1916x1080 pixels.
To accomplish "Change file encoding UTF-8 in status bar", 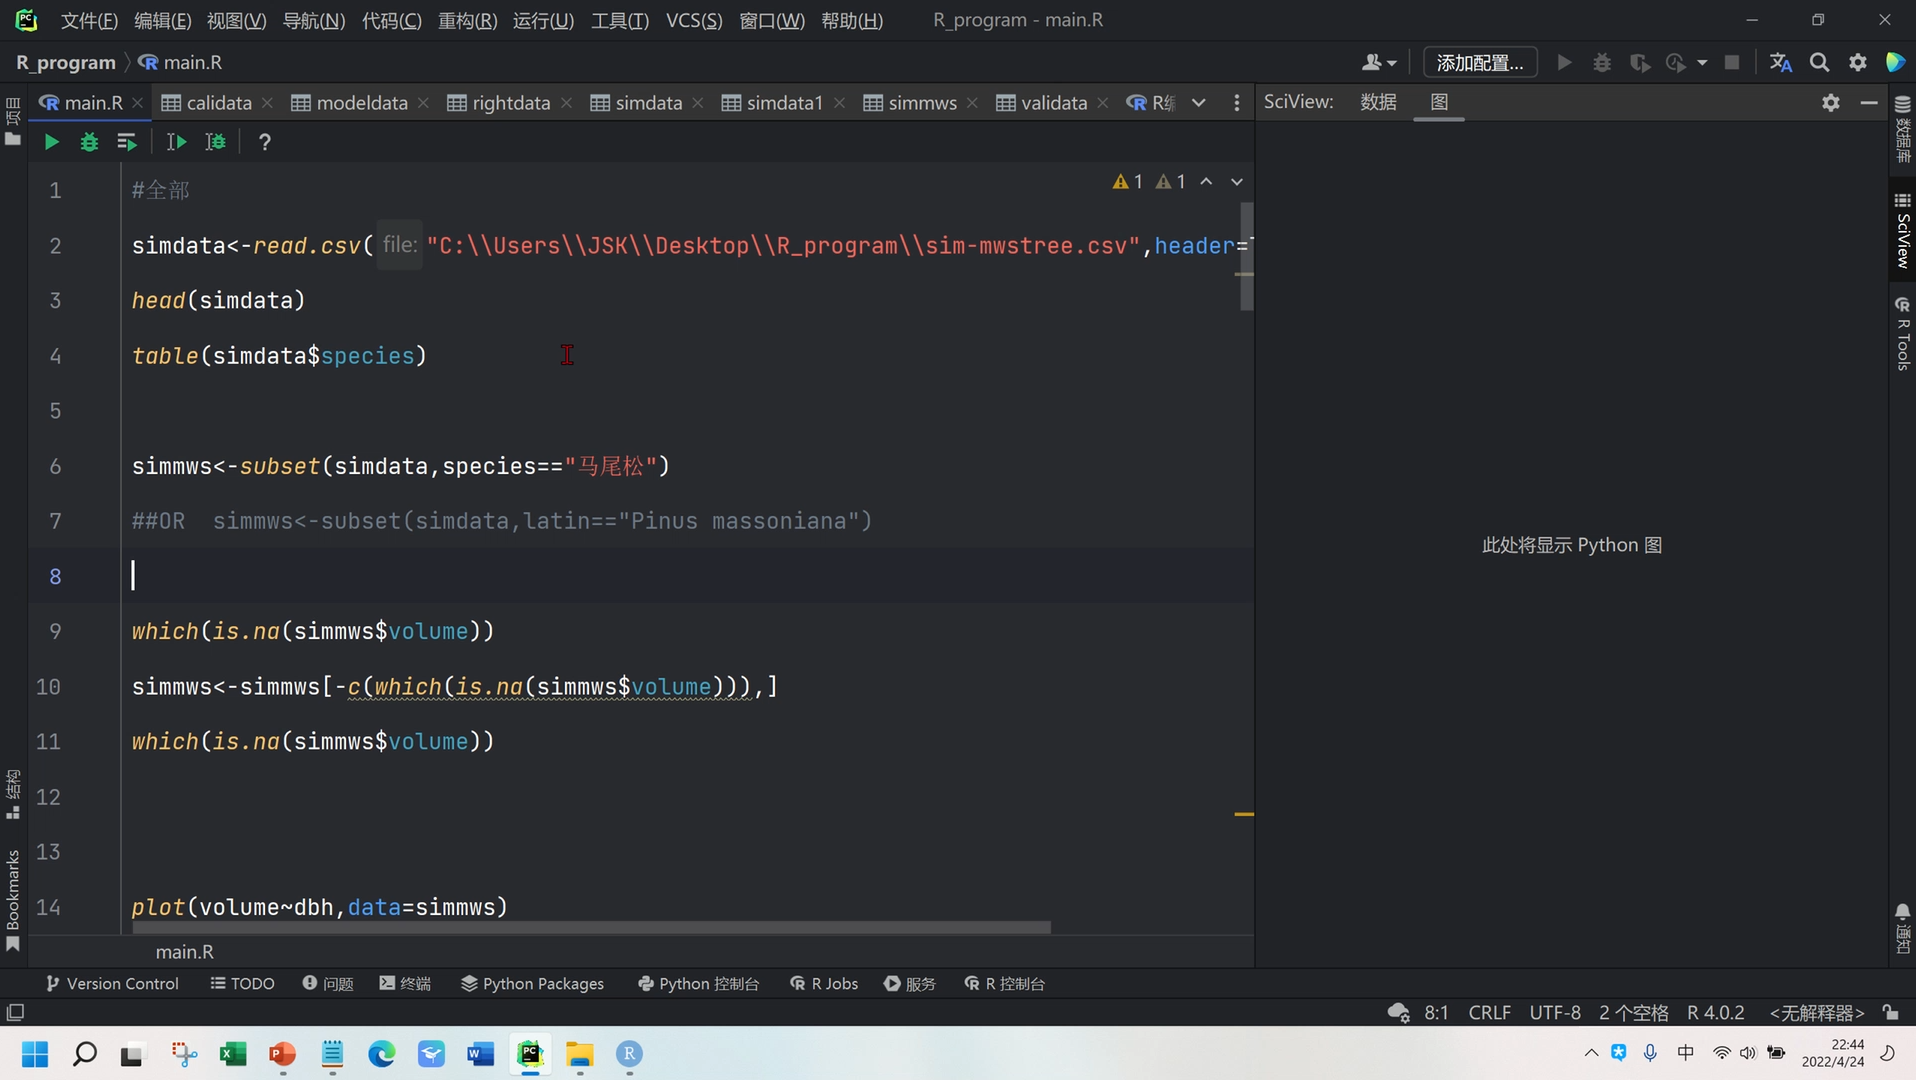I will 1555,1012.
